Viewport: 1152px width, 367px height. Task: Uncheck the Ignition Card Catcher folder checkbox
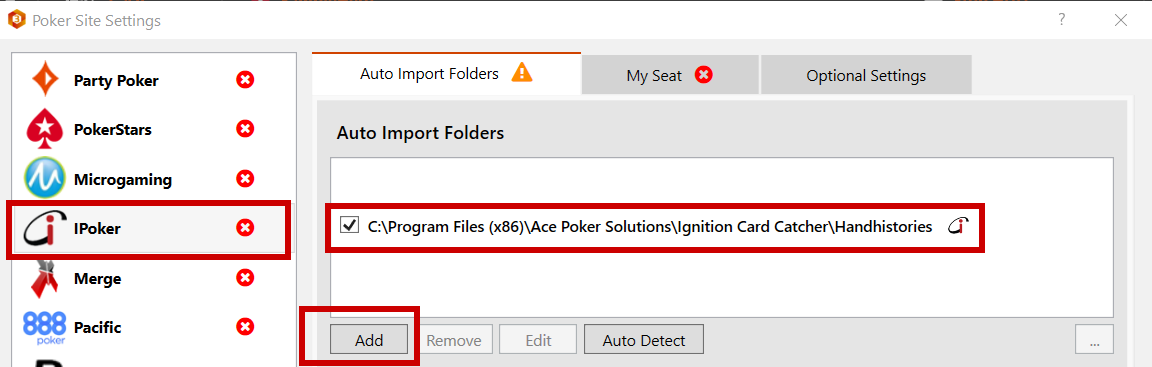tap(350, 226)
